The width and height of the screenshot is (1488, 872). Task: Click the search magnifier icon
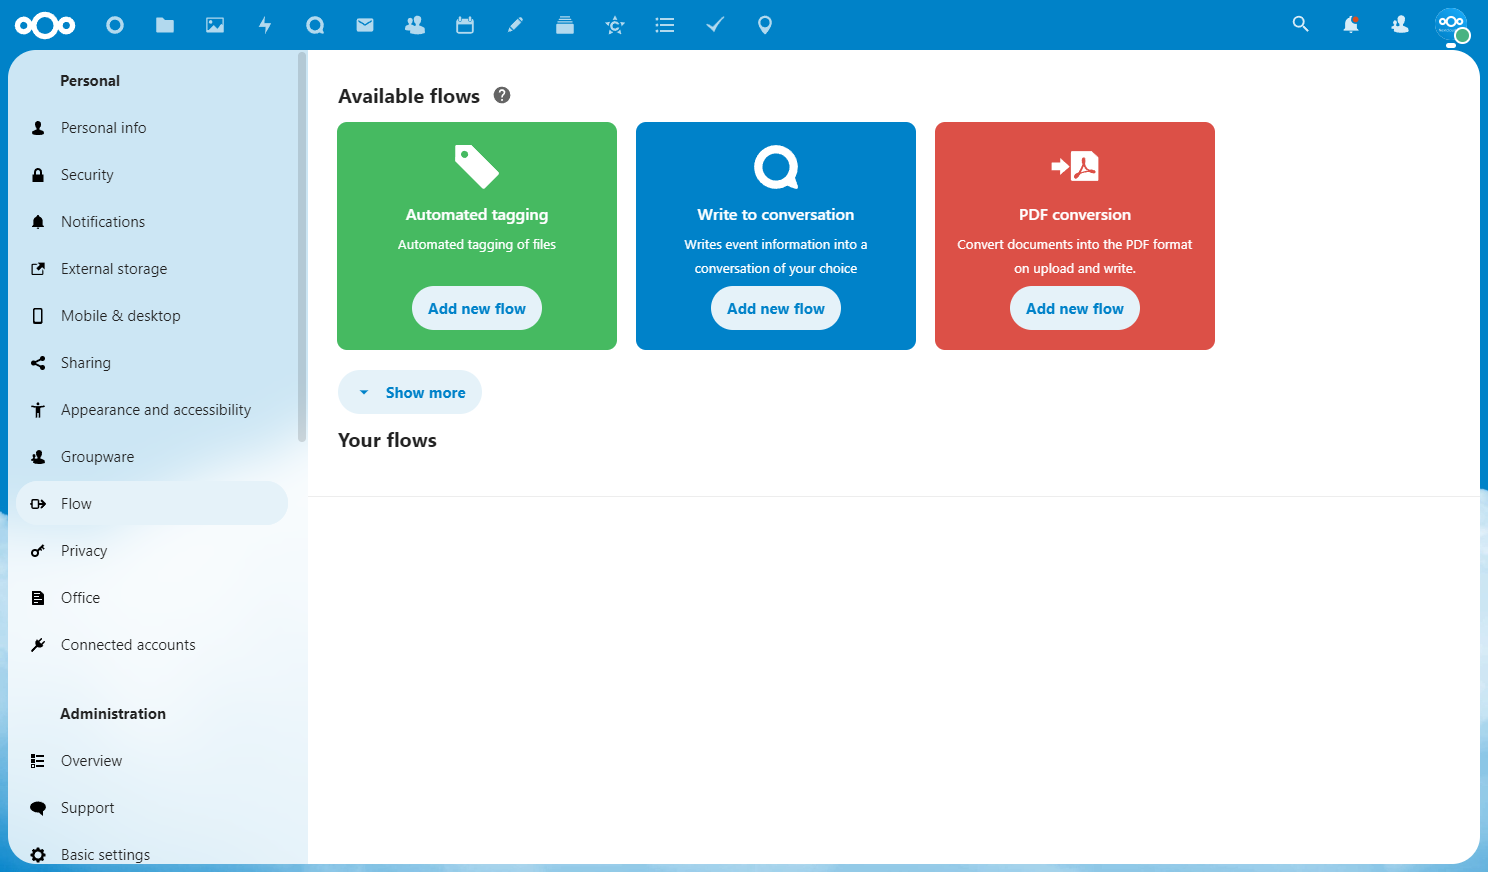[1301, 24]
